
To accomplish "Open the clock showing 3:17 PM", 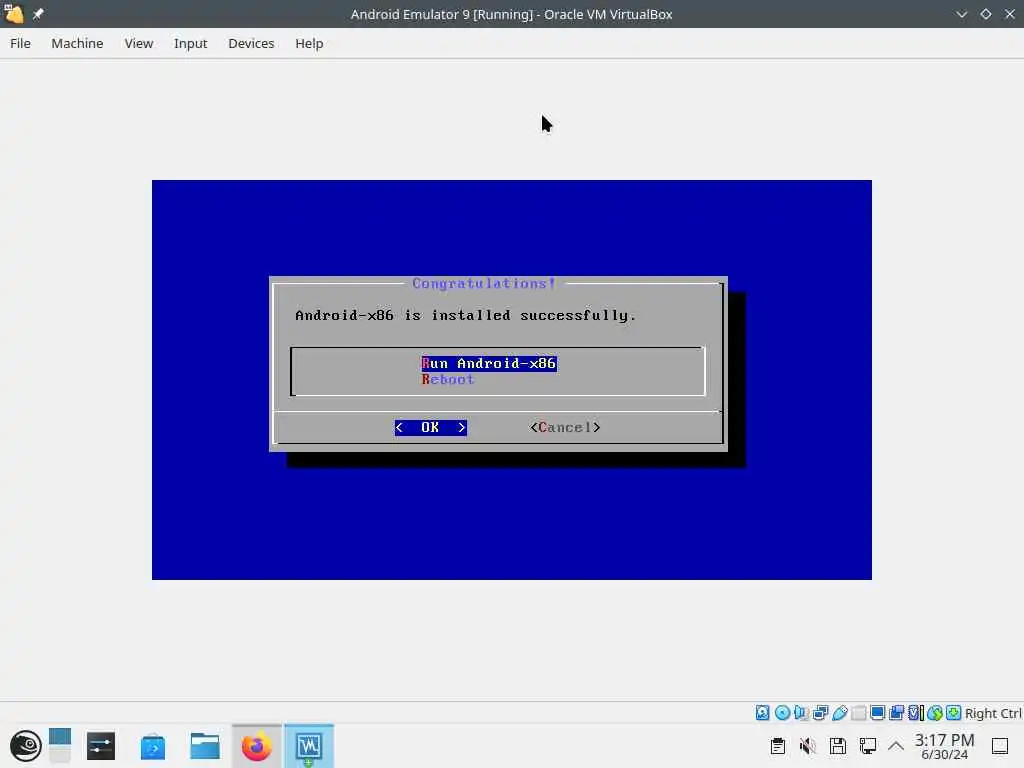I will [x=944, y=746].
